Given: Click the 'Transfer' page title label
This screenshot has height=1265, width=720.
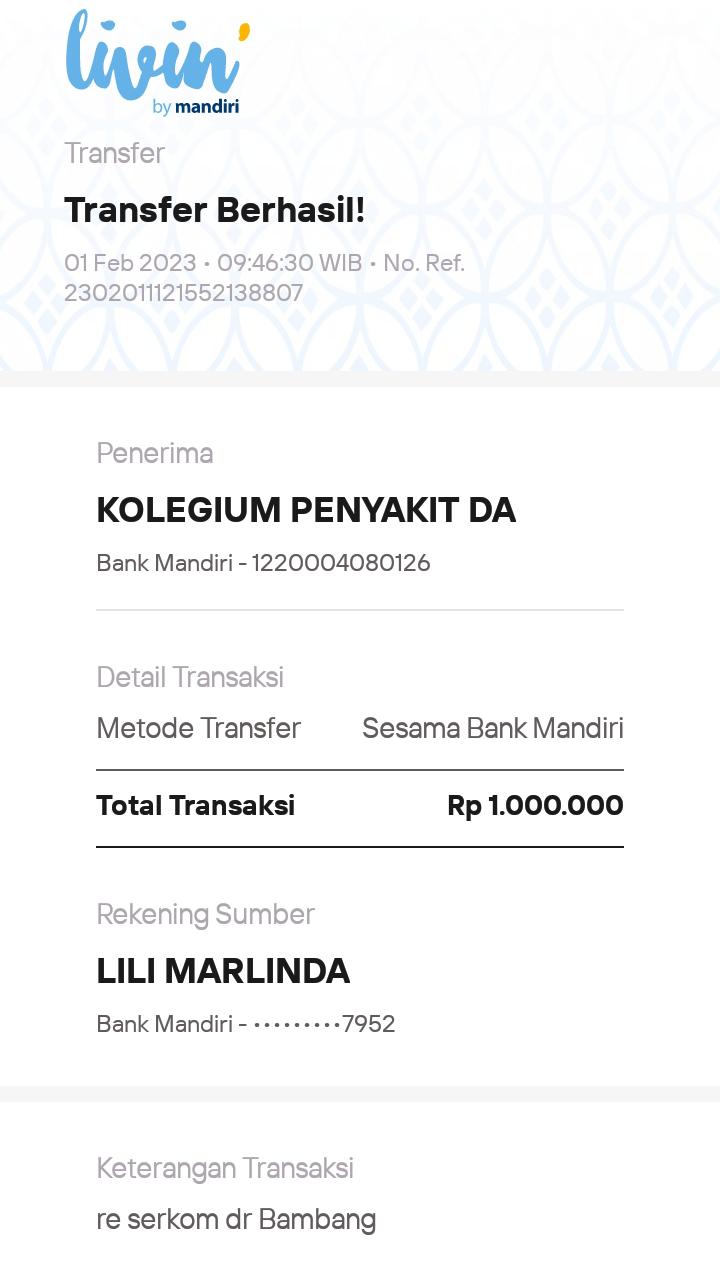Looking at the screenshot, I should tap(114, 153).
